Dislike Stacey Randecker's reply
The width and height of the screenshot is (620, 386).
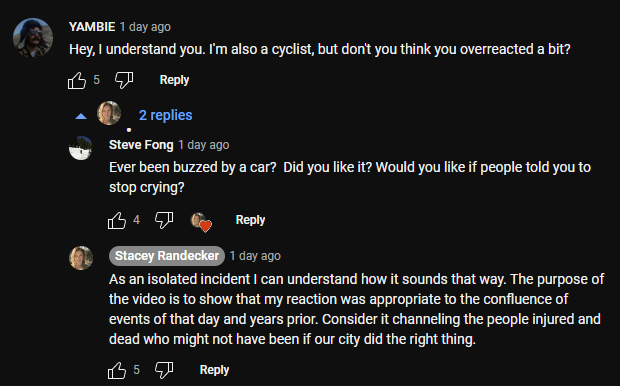point(164,370)
